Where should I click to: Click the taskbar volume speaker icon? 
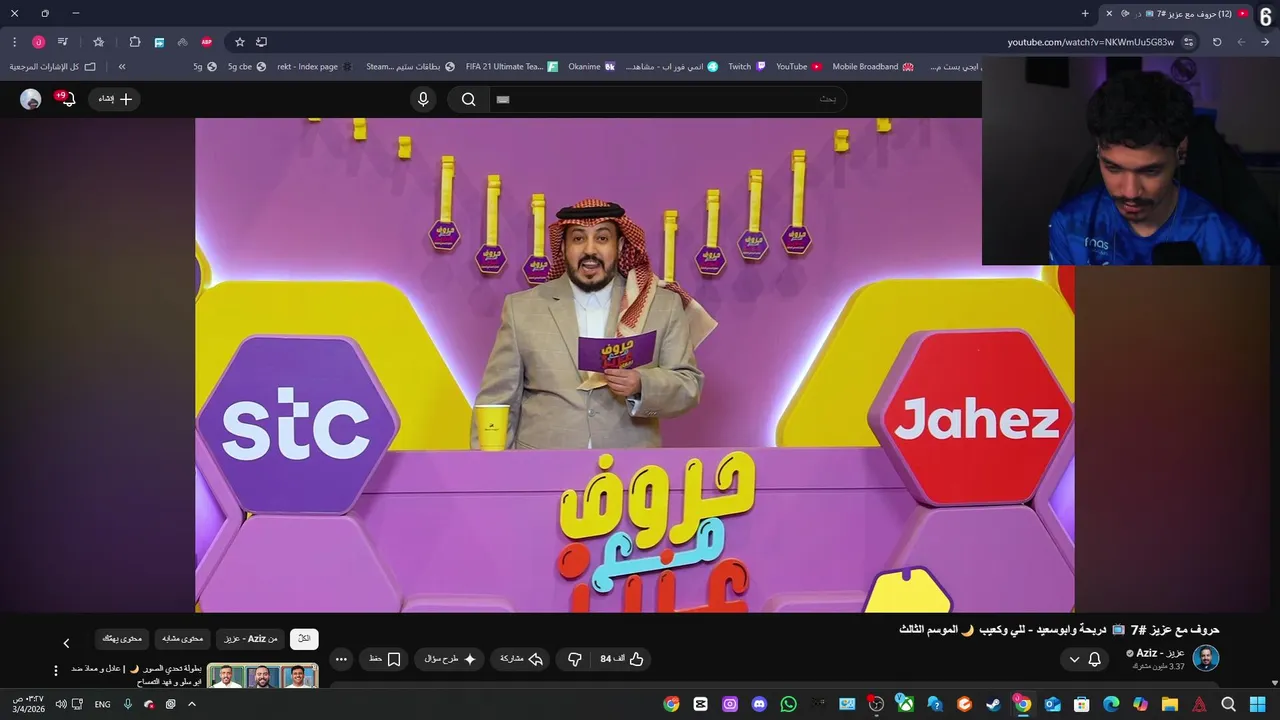point(61,704)
